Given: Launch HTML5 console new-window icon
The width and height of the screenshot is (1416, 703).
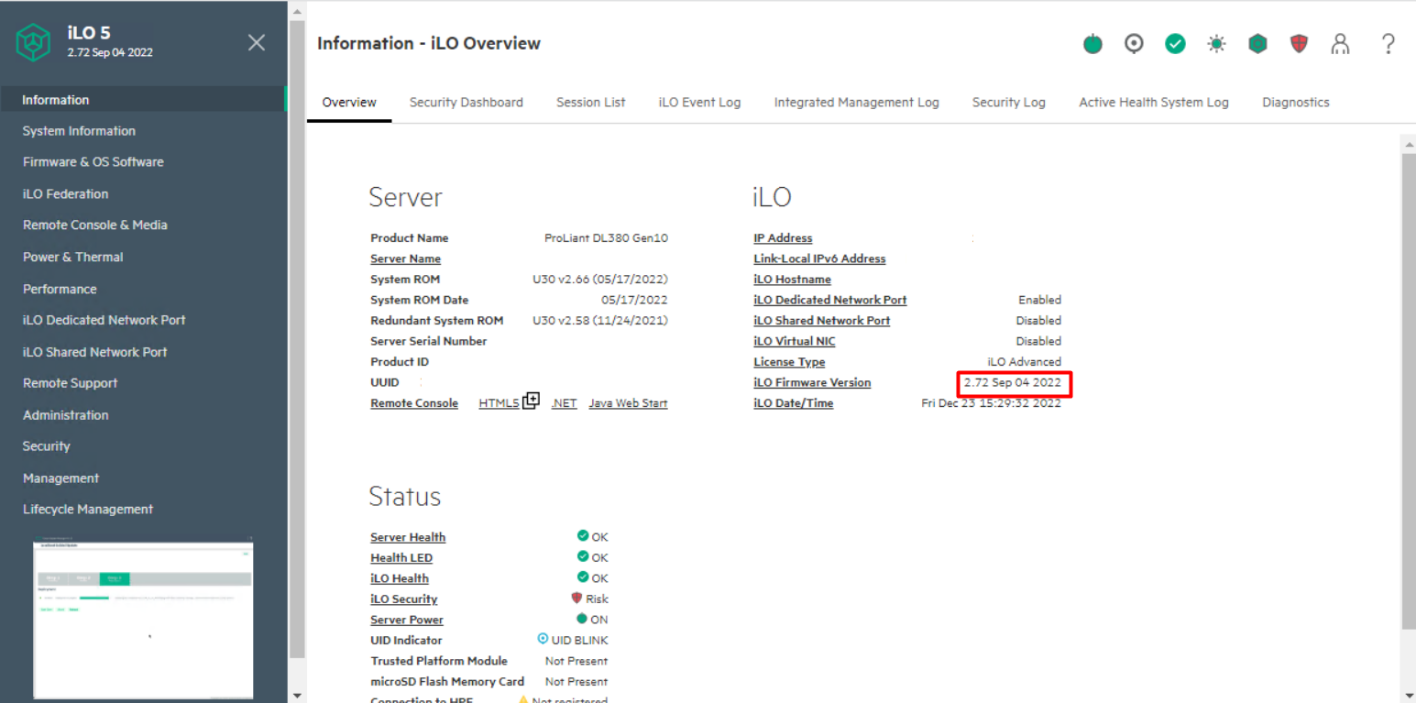Looking at the screenshot, I should (x=531, y=400).
